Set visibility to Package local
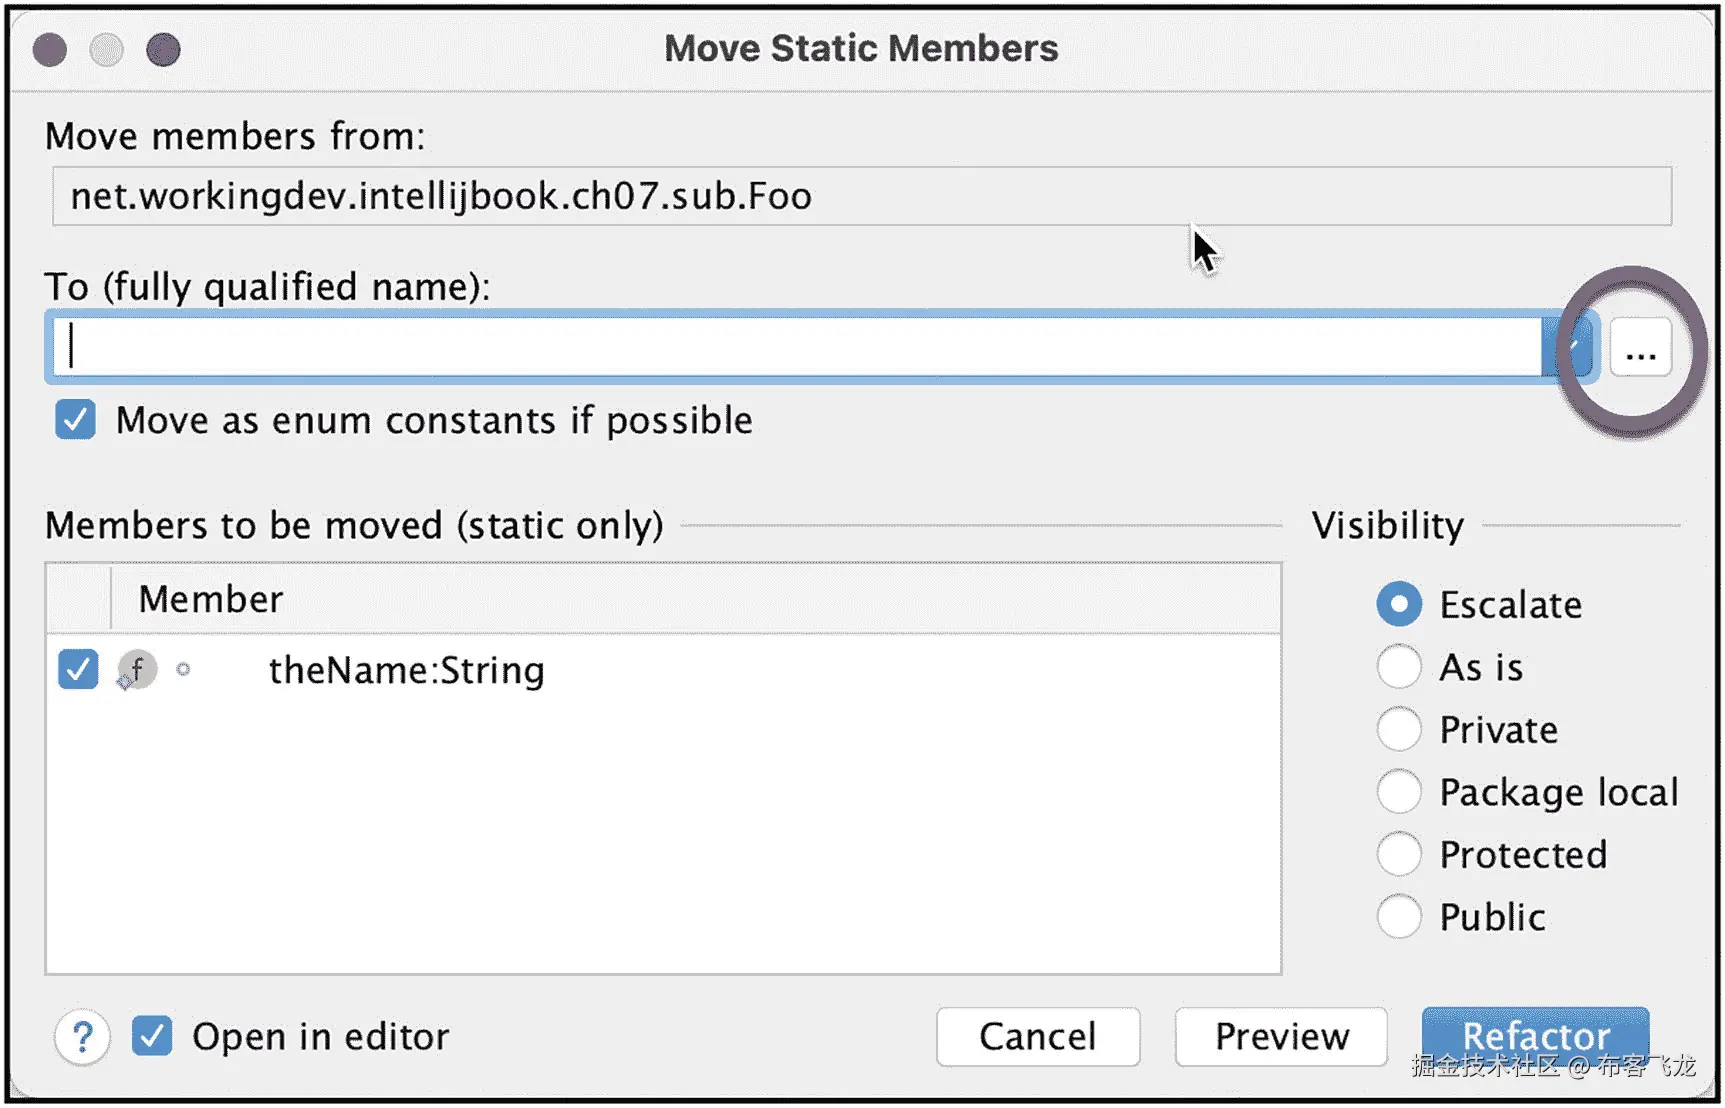Image resolution: width=1725 pixels, height=1108 pixels. (x=1398, y=792)
